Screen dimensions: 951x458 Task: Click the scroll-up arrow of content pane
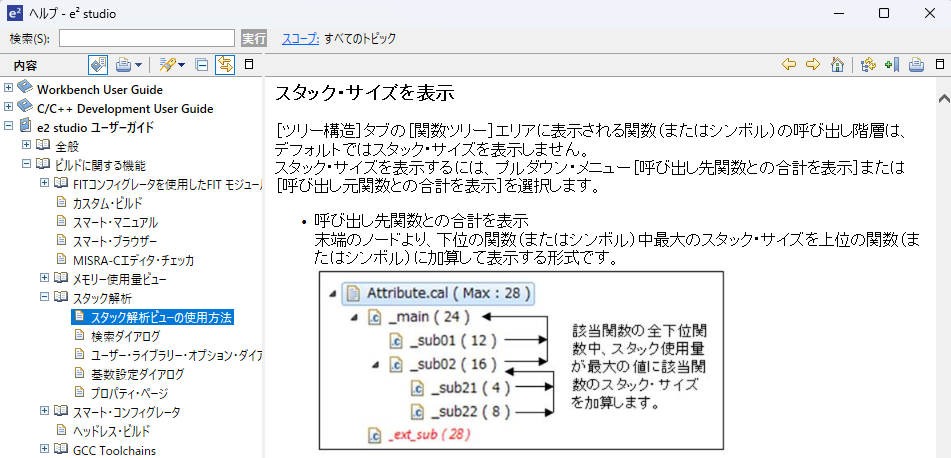(944, 98)
